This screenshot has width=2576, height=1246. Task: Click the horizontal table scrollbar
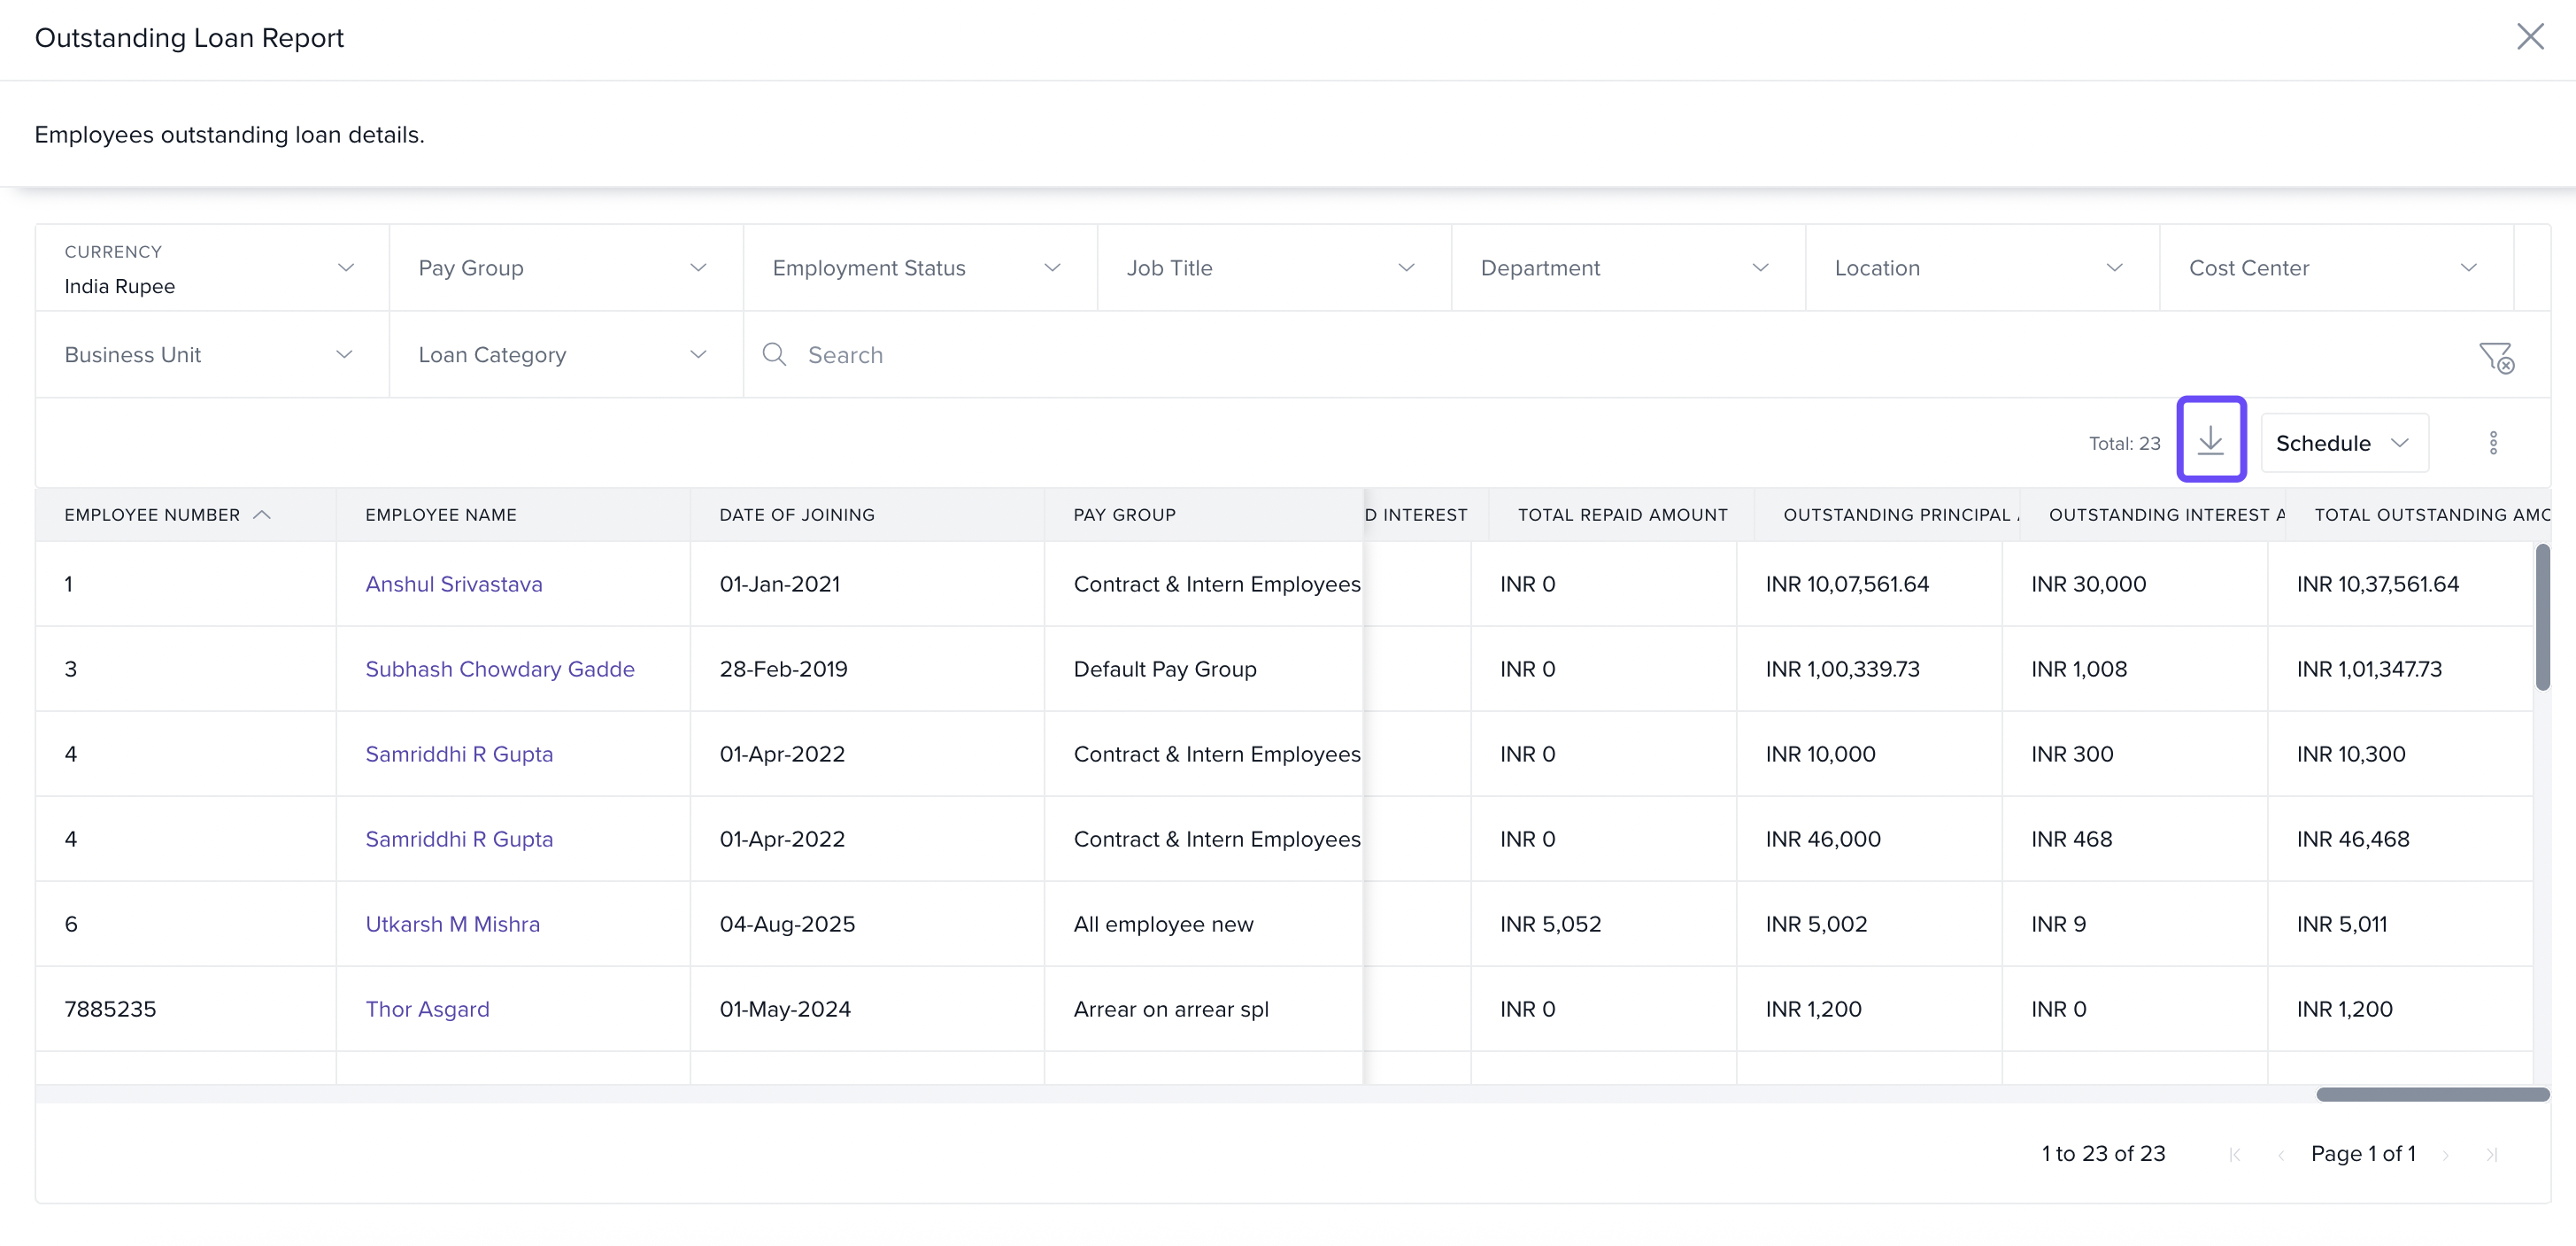(2431, 1094)
